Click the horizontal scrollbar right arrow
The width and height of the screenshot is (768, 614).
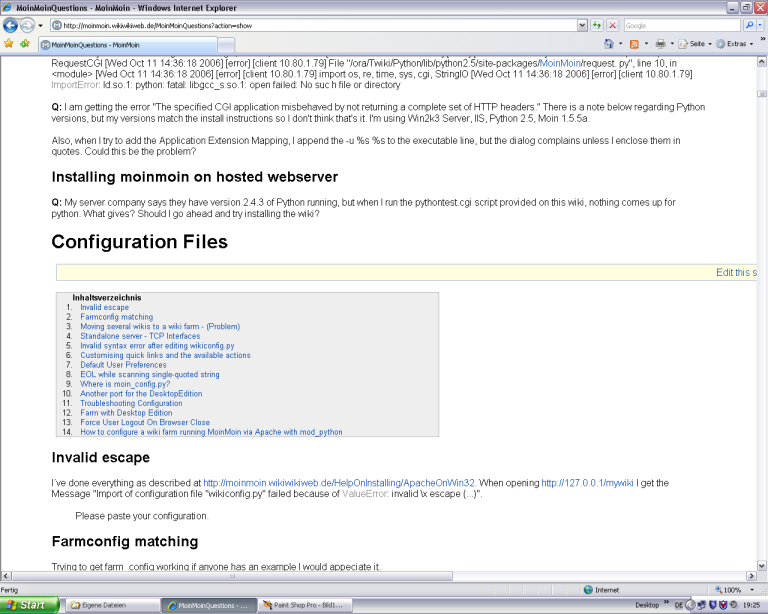(x=752, y=576)
